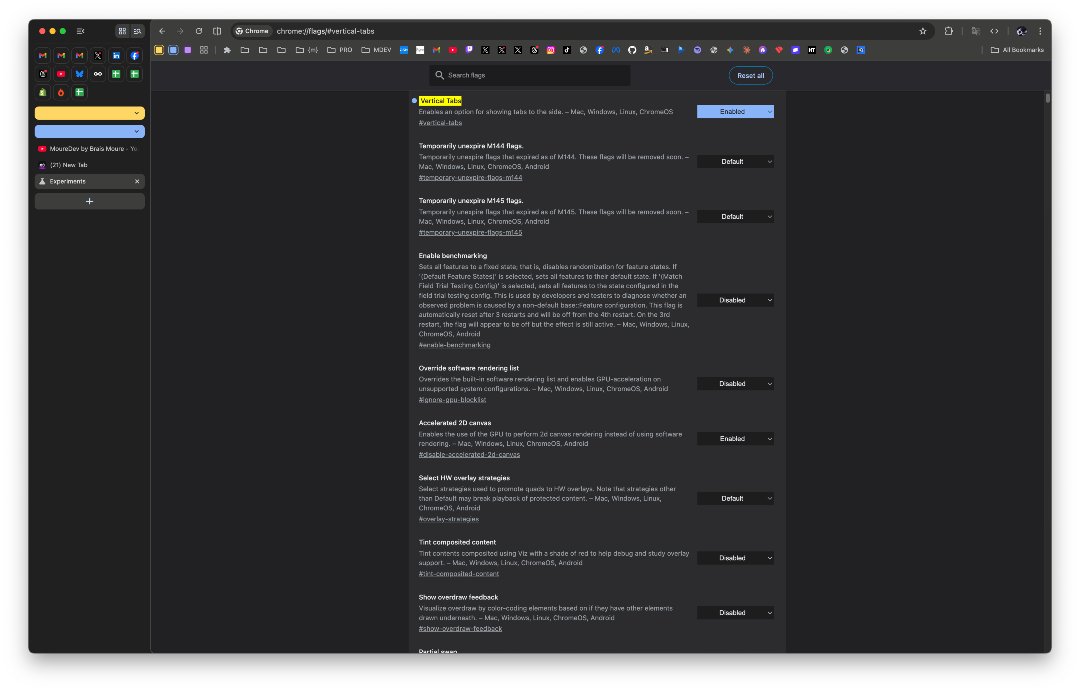Open the pinned YouTube tab in the sidebar
Screen dimensions: 1080x691
pyautogui.click(x=61, y=74)
